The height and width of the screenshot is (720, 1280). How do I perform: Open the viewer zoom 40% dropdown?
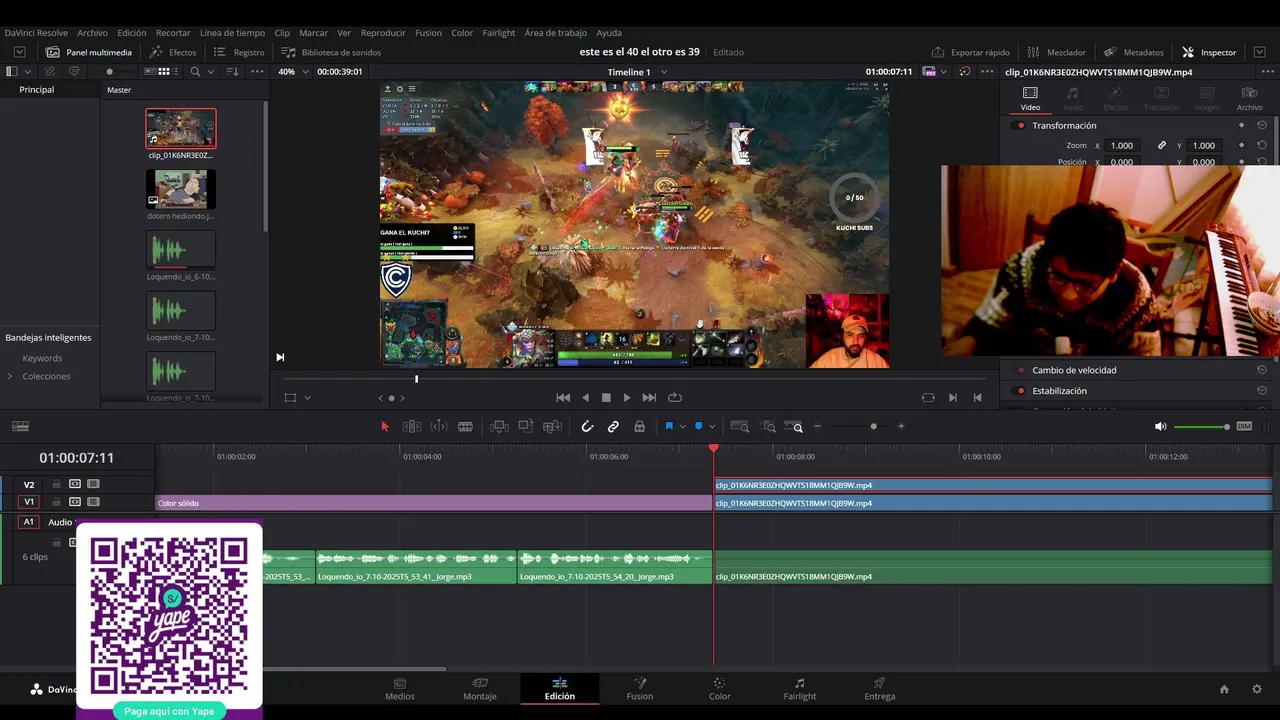pos(293,72)
